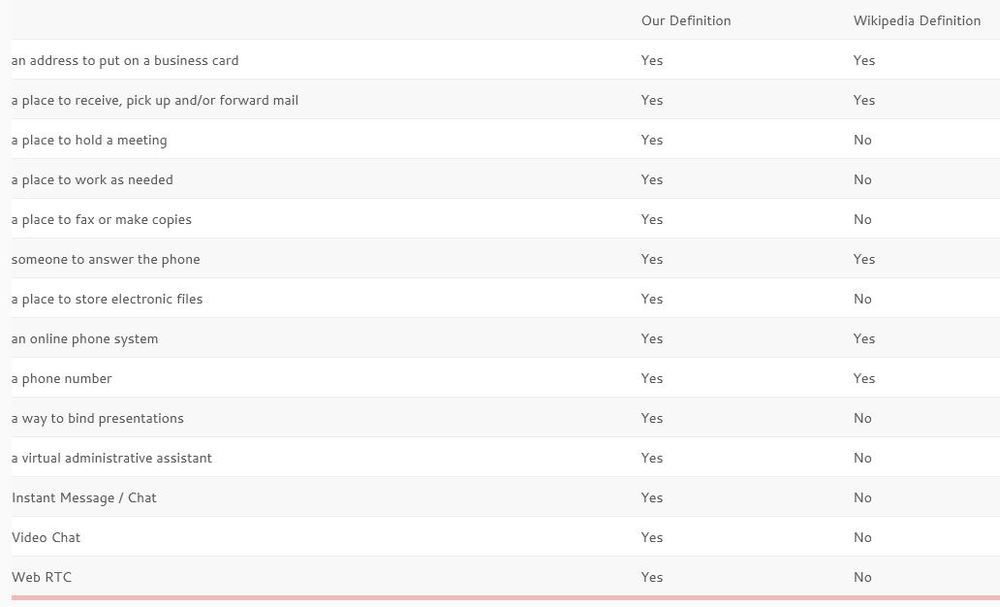Click Wikipedia 'No' in hold a meeting row

[862, 140]
